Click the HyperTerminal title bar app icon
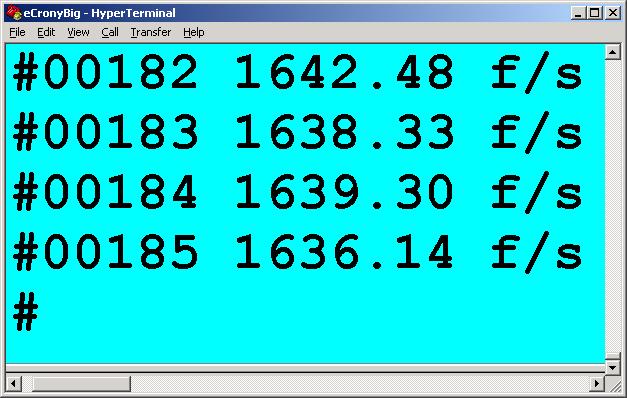Screen dimensions: 627x398 [x=14, y=13]
